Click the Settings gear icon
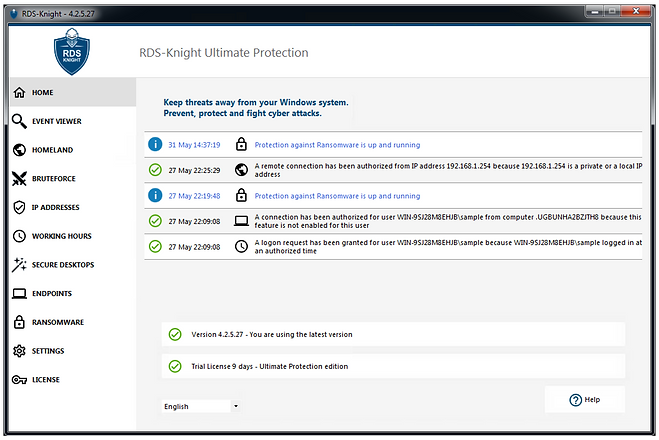Screen dimensions: 659x440 (19, 351)
